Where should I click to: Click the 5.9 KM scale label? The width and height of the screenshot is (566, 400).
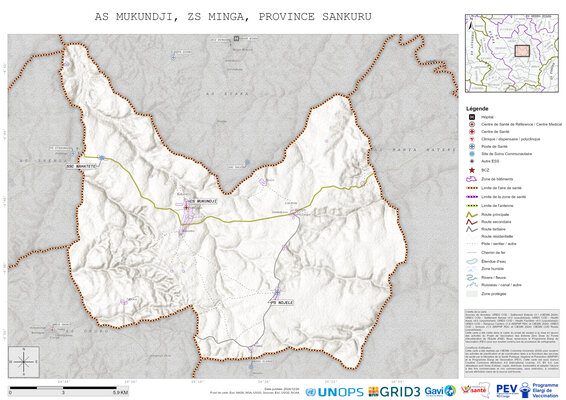pos(121,393)
